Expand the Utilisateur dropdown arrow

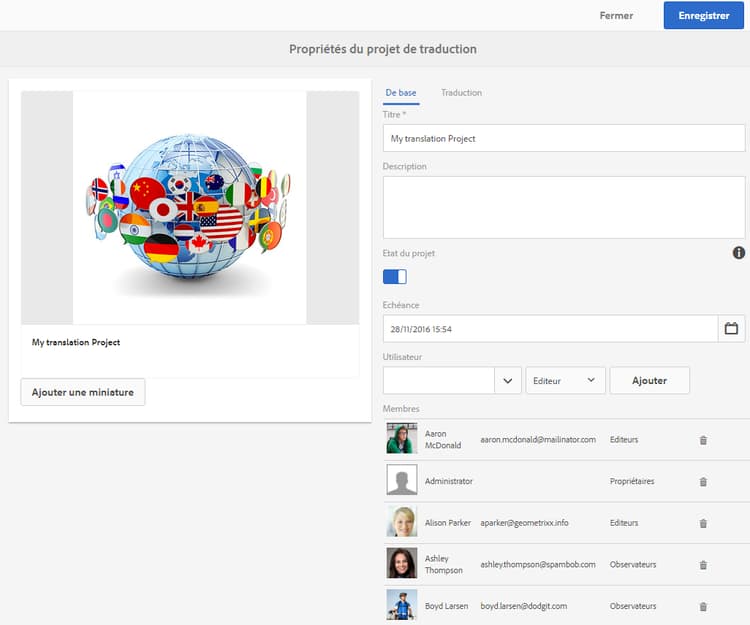507,381
